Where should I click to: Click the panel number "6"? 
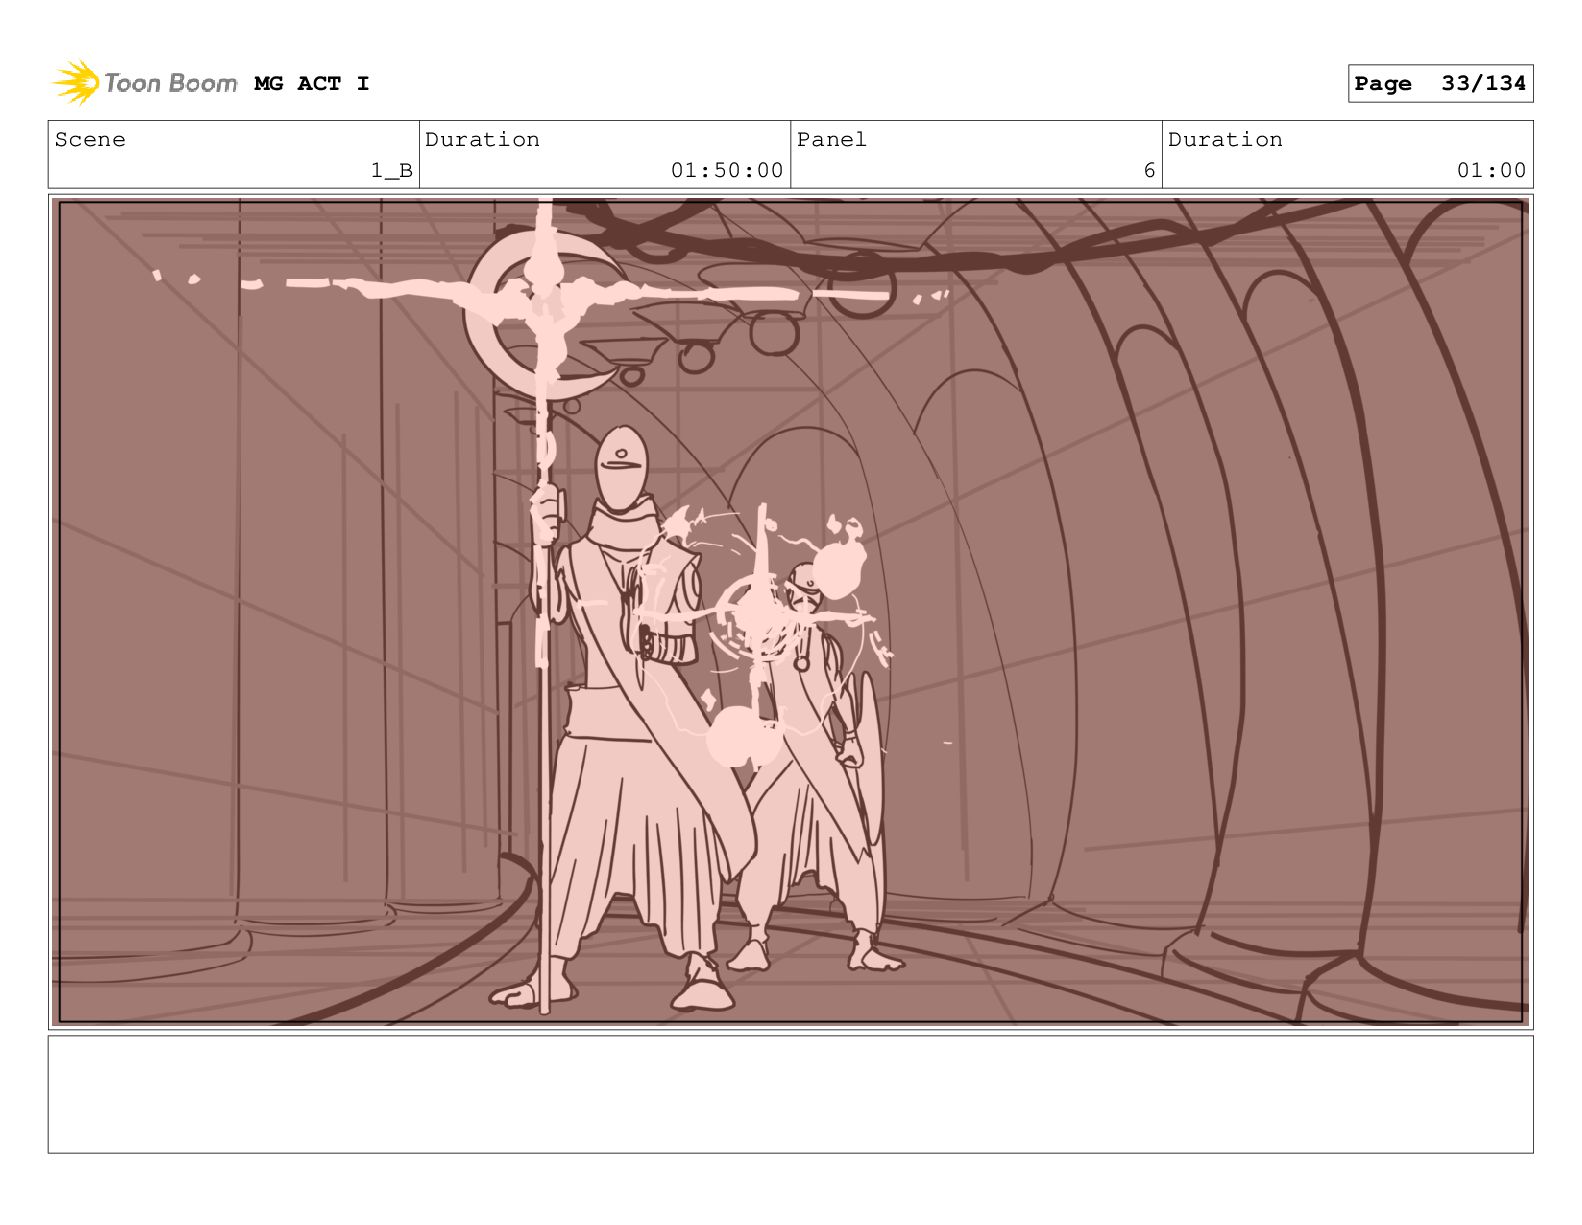[x=1150, y=171]
